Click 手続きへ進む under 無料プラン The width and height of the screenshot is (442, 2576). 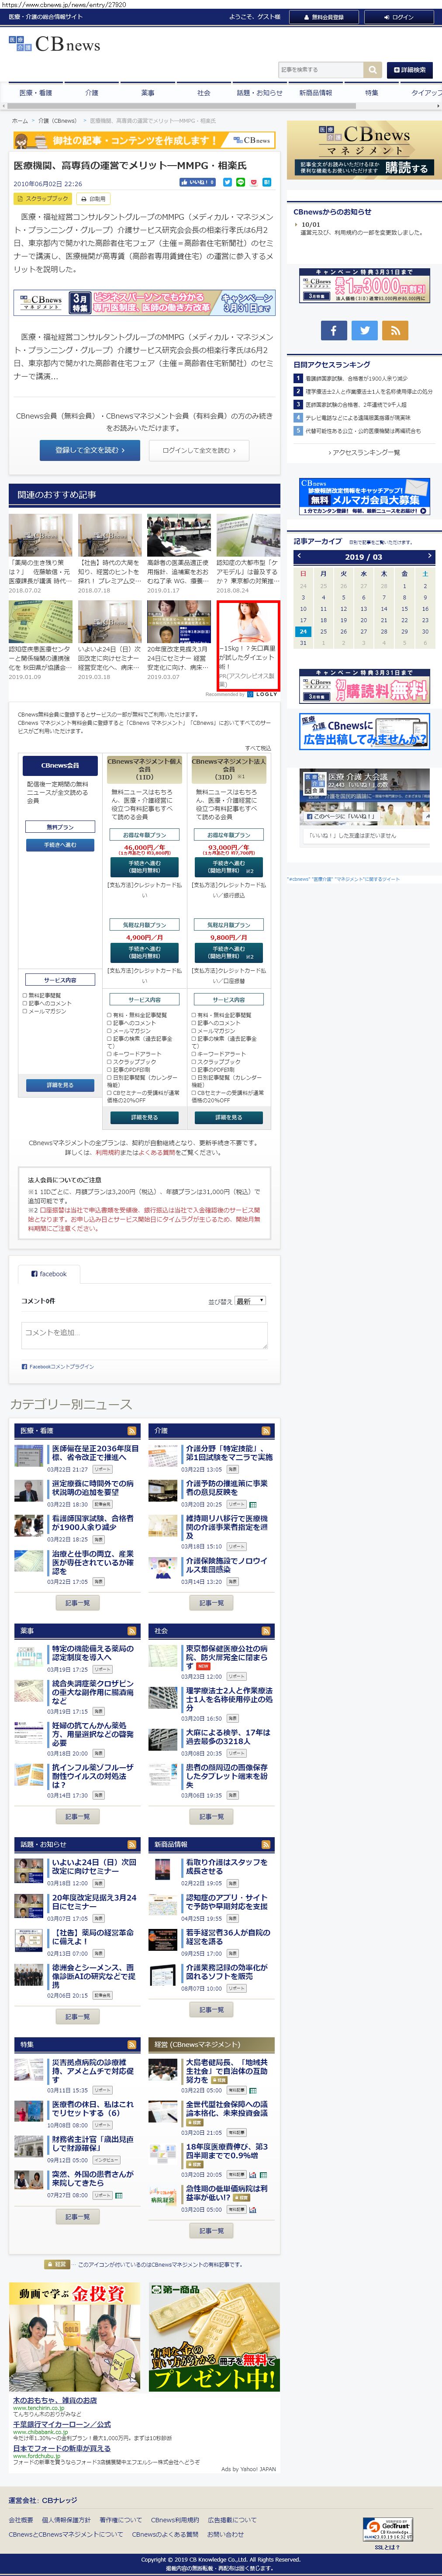pos(60,845)
